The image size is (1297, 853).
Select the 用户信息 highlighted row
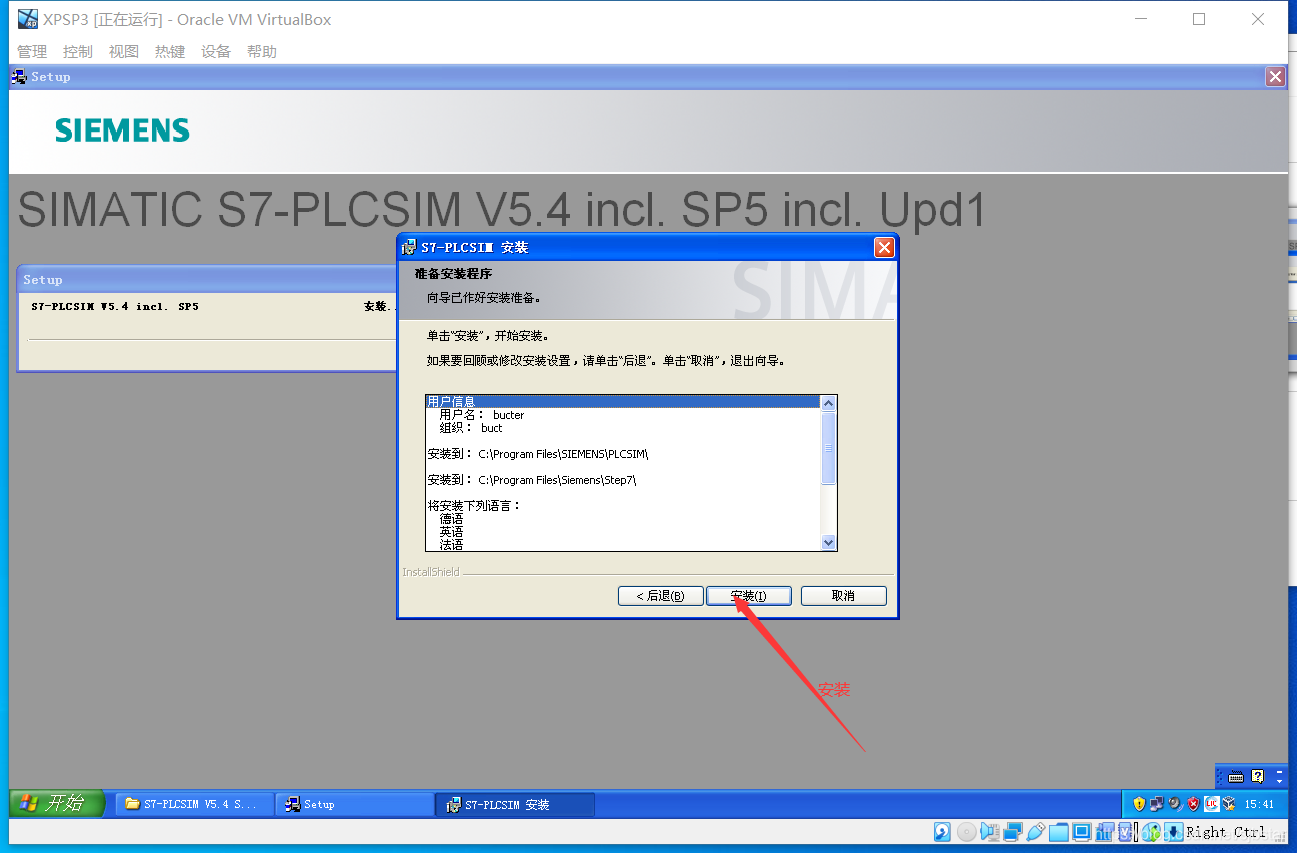(x=622, y=402)
